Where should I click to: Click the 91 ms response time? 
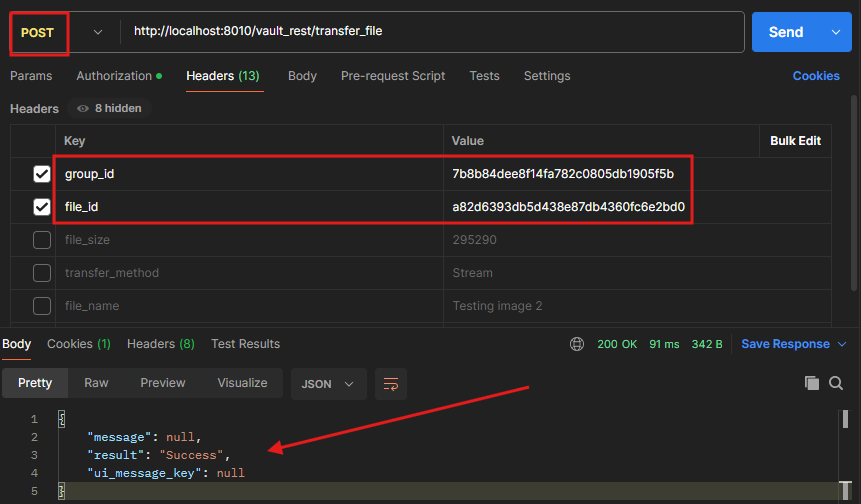click(x=664, y=344)
